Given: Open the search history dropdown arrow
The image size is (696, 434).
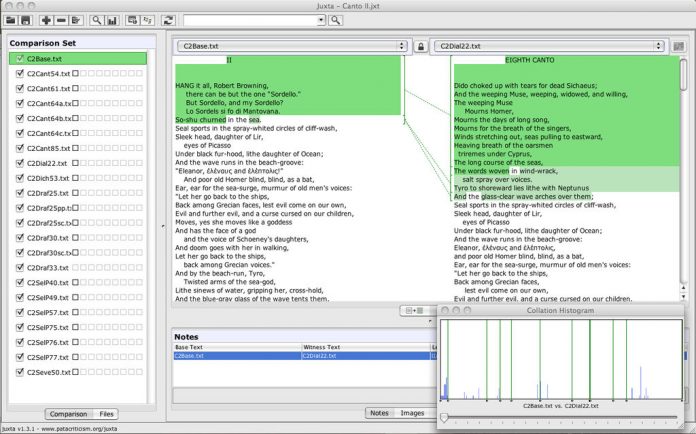Looking at the screenshot, I should click(x=321, y=20).
